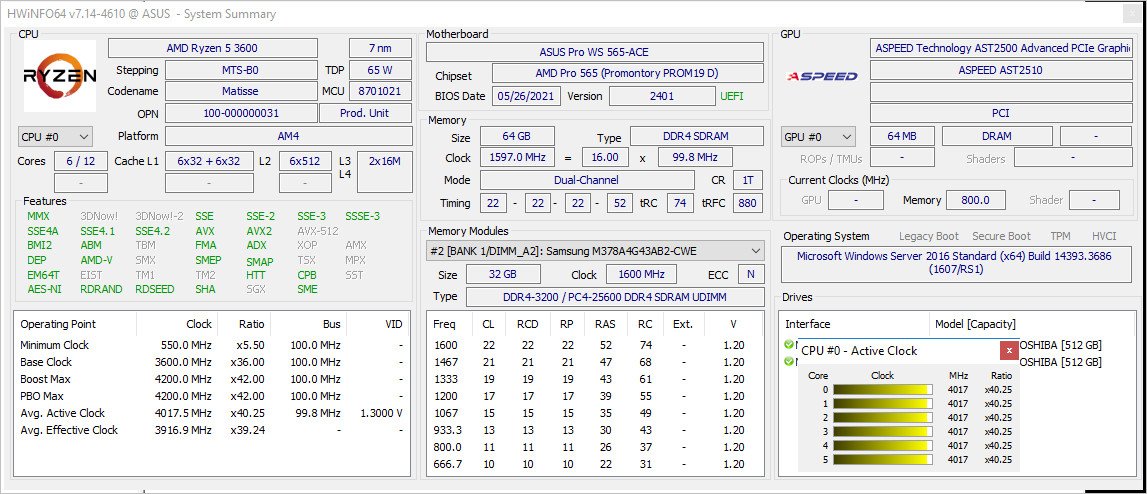Click the Interface column header in Drives
Screen dimensions: 1147x494
click(x=808, y=324)
